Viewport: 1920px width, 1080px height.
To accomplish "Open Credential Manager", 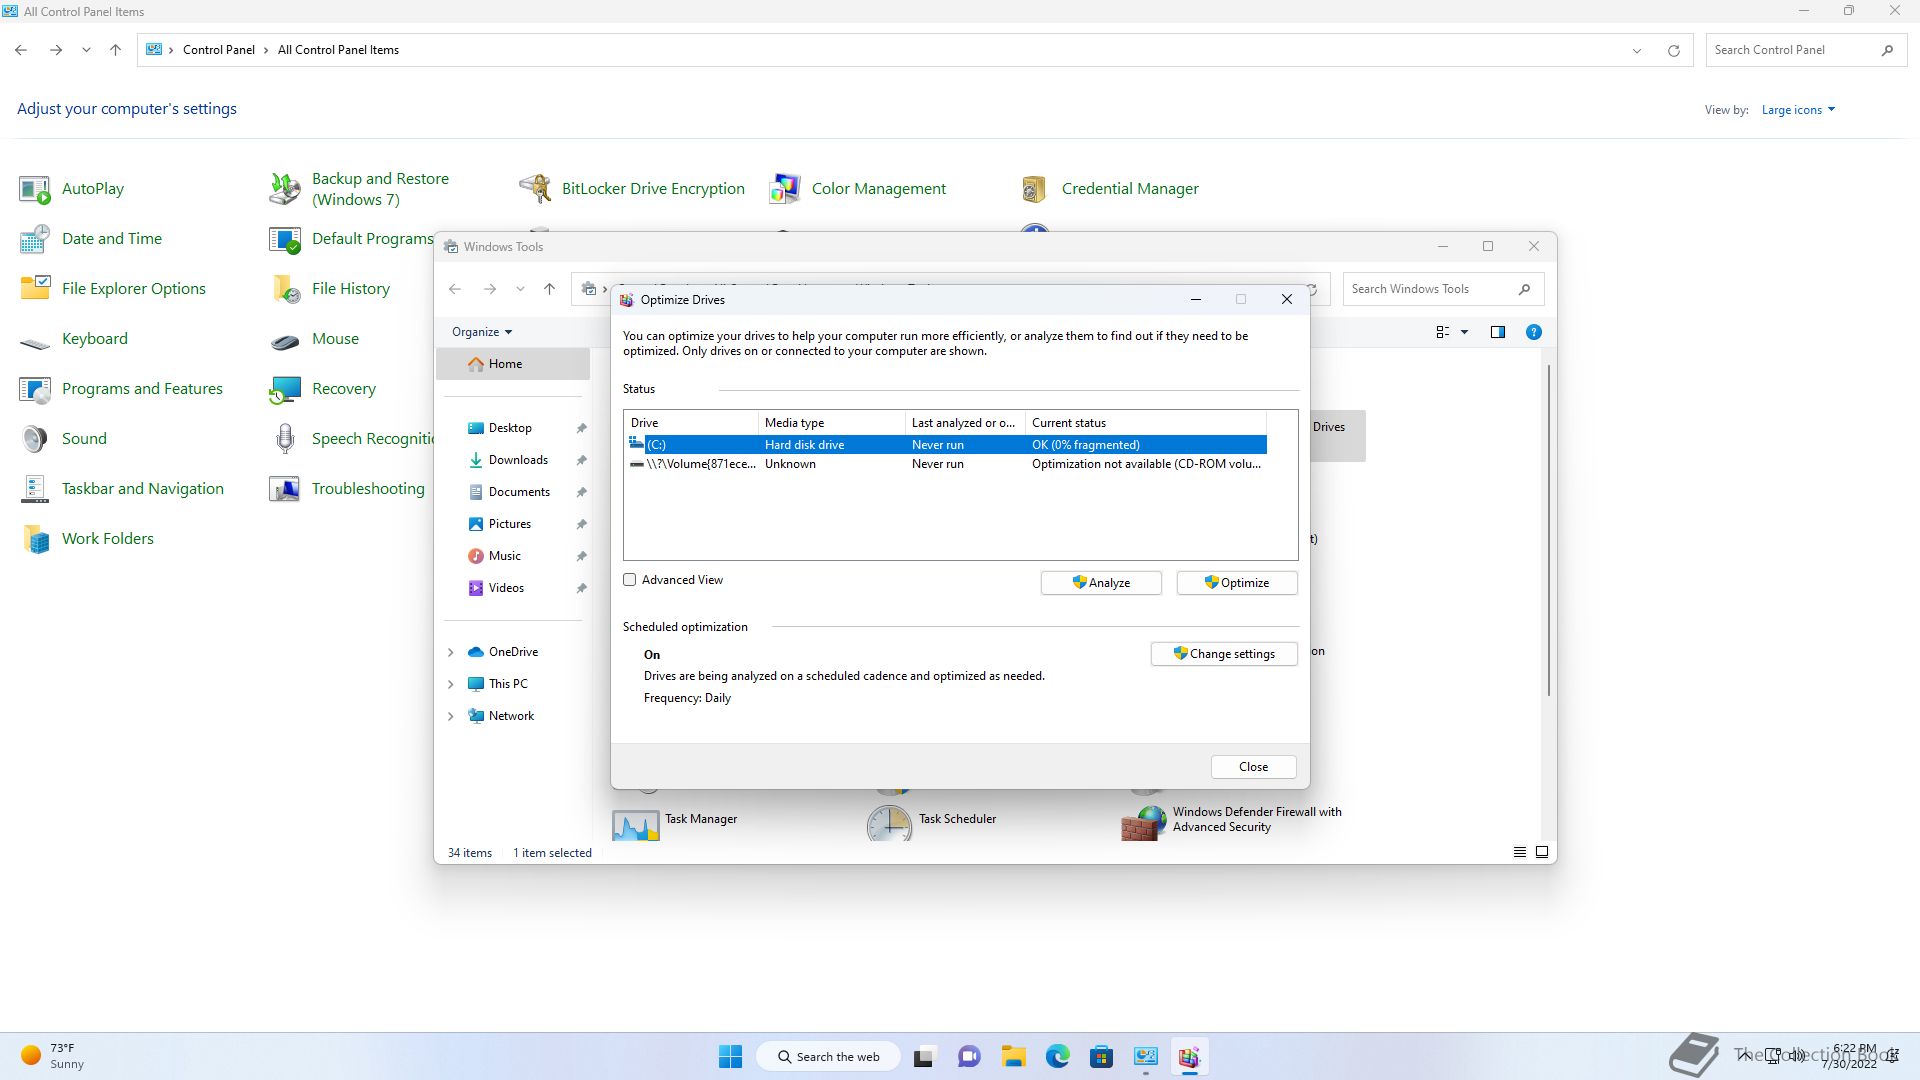I will (x=1110, y=188).
